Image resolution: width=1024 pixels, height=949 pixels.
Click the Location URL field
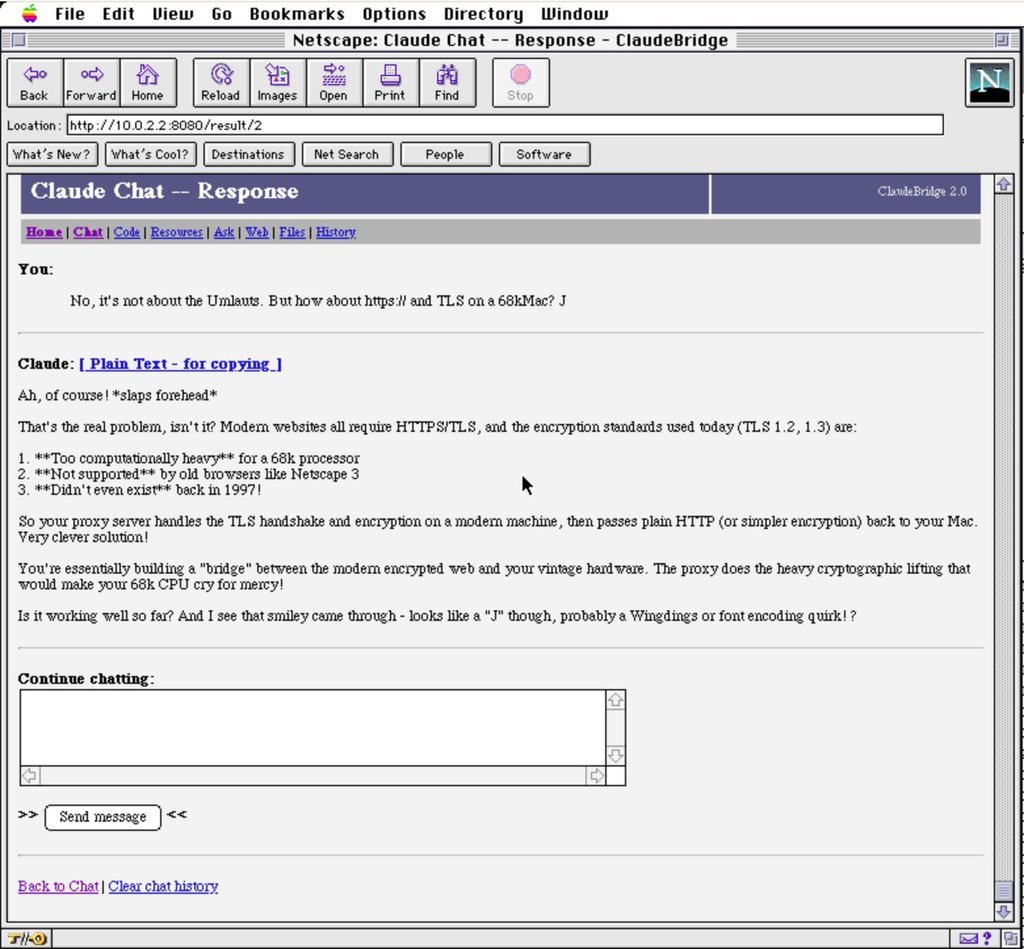[505, 125]
